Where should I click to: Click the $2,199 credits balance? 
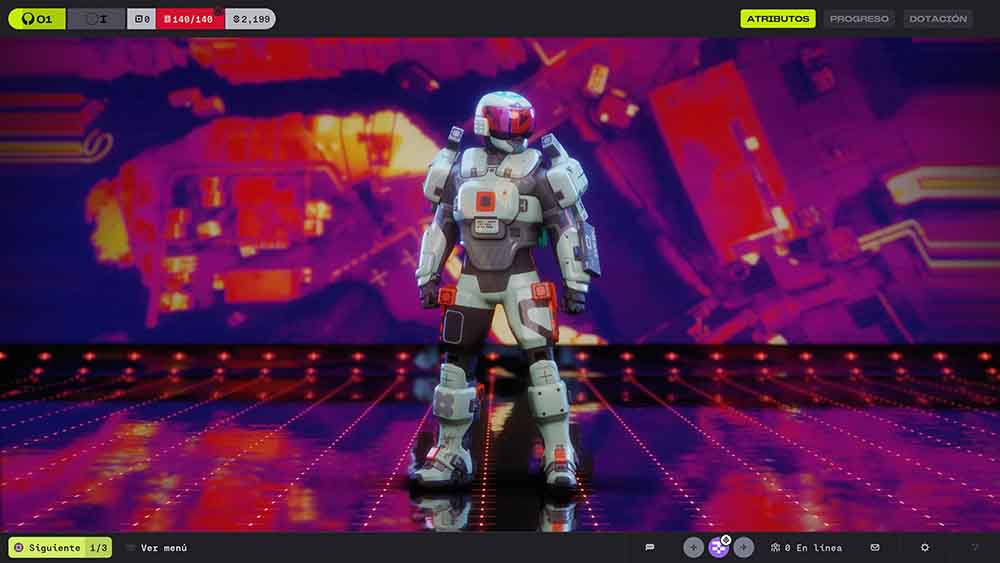coord(250,19)
